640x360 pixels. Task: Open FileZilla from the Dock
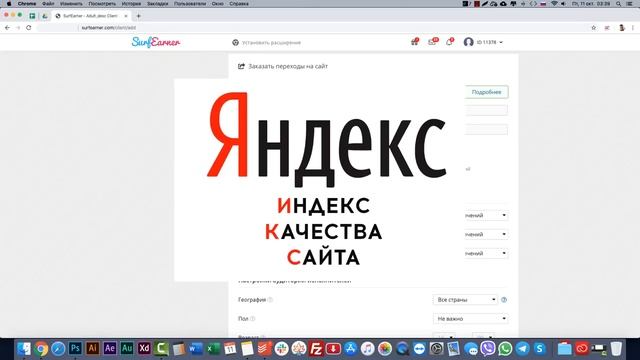tap(316, 349)
